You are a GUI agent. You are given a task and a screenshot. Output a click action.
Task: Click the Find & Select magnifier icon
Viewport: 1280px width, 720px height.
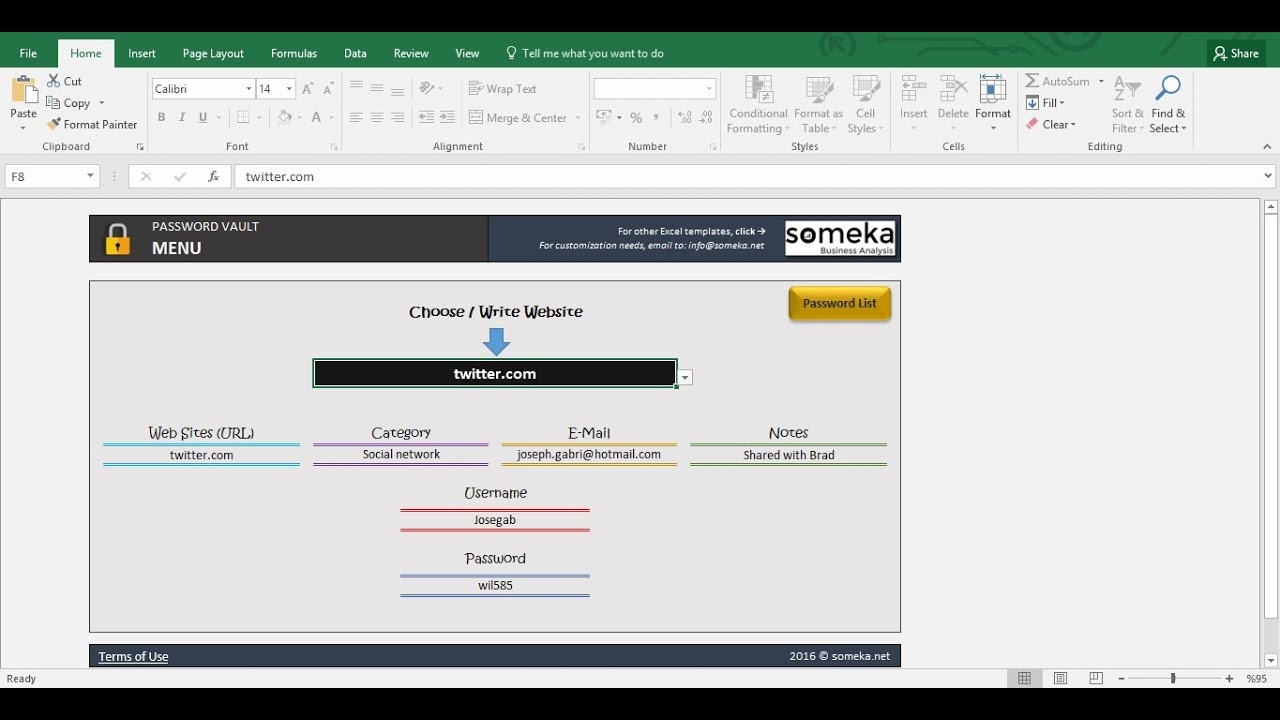1167,89
